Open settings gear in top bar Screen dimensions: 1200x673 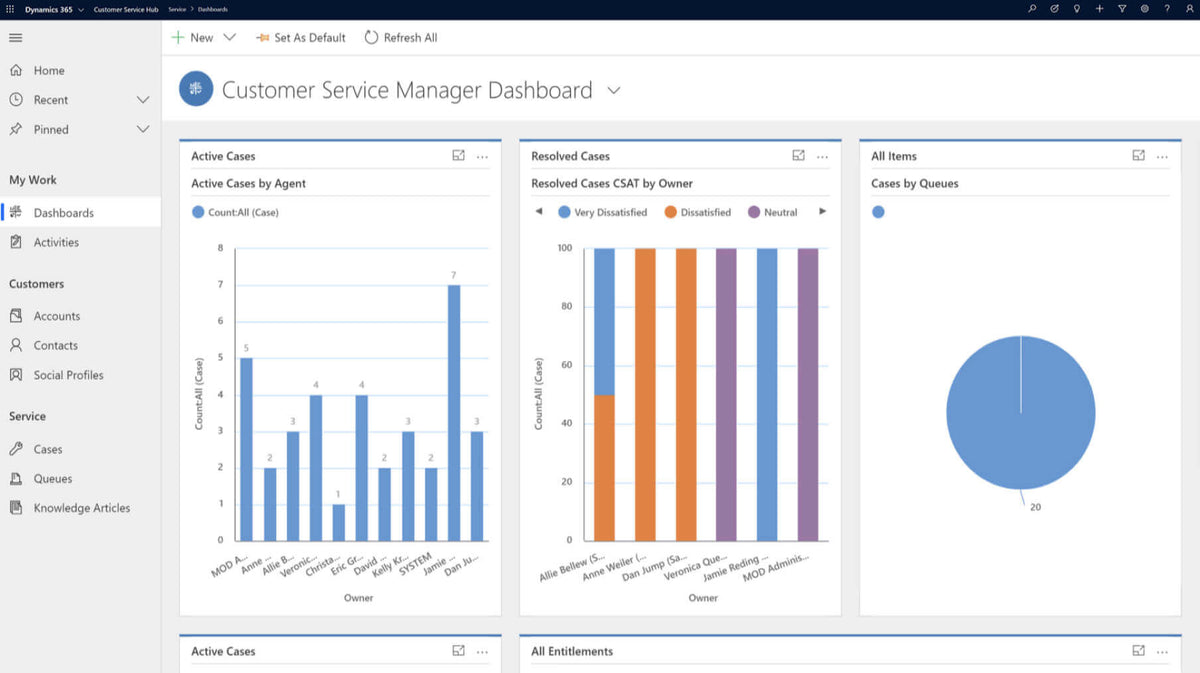coord(1144,9)
